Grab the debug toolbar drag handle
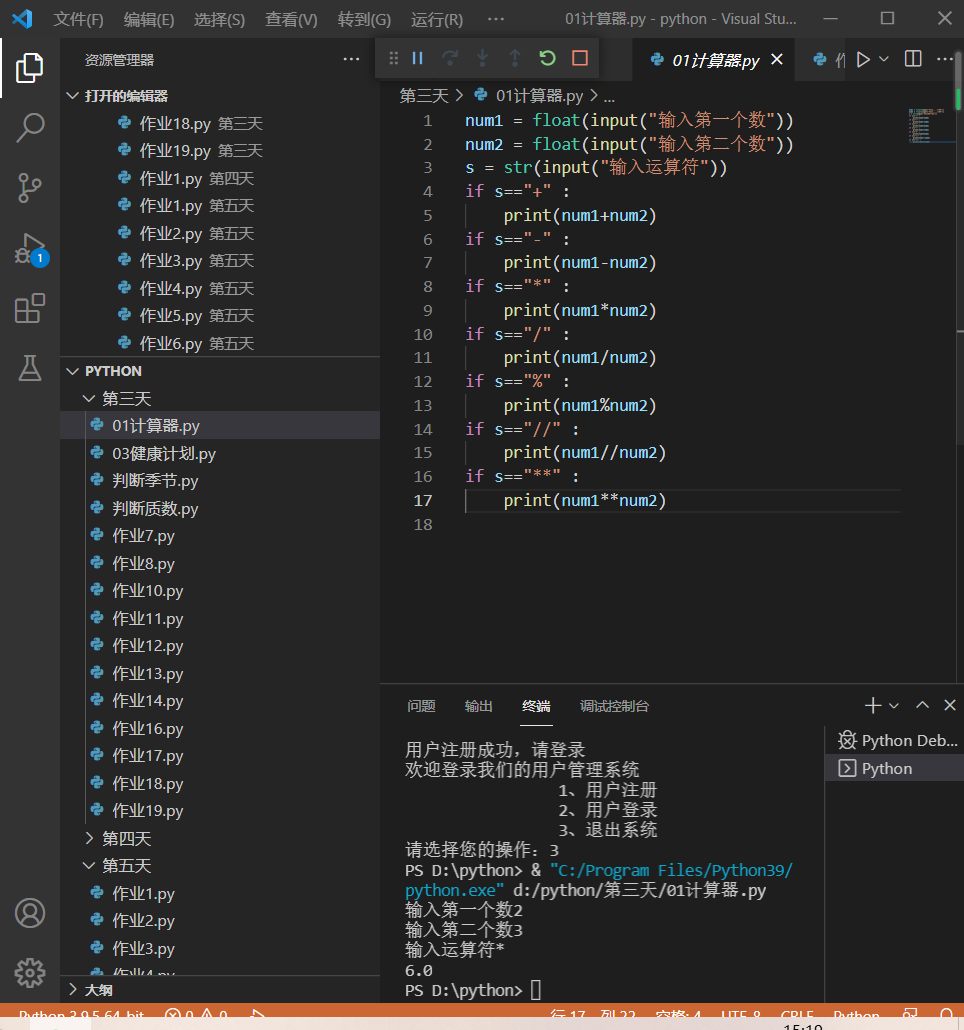964x1030 pixels. coord(393,58)
